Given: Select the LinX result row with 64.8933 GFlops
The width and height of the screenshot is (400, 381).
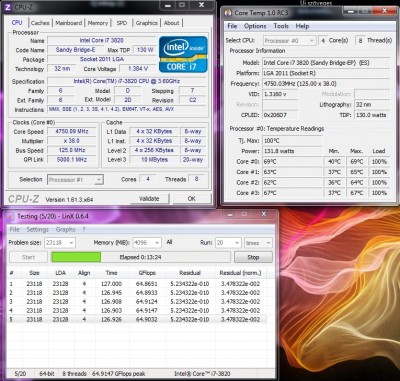Looking at the screenshot, I should (137, 293).
